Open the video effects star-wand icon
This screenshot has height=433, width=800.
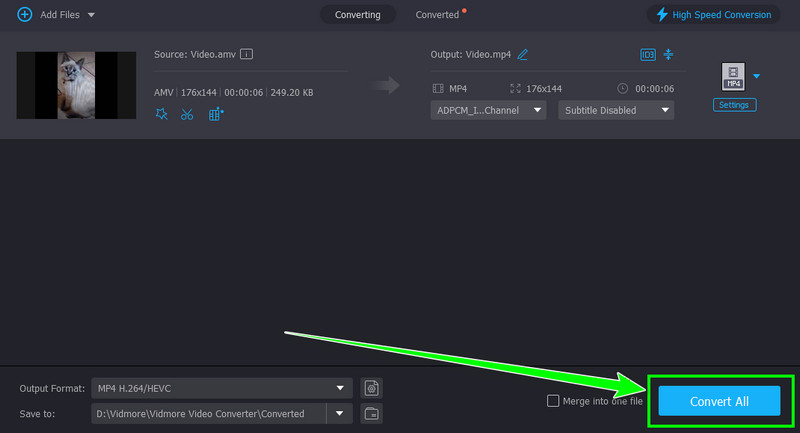tap(162, 114)
